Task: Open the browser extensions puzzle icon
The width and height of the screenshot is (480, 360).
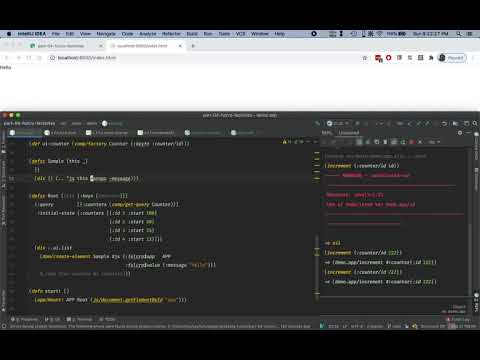Action: click(431, 58)
